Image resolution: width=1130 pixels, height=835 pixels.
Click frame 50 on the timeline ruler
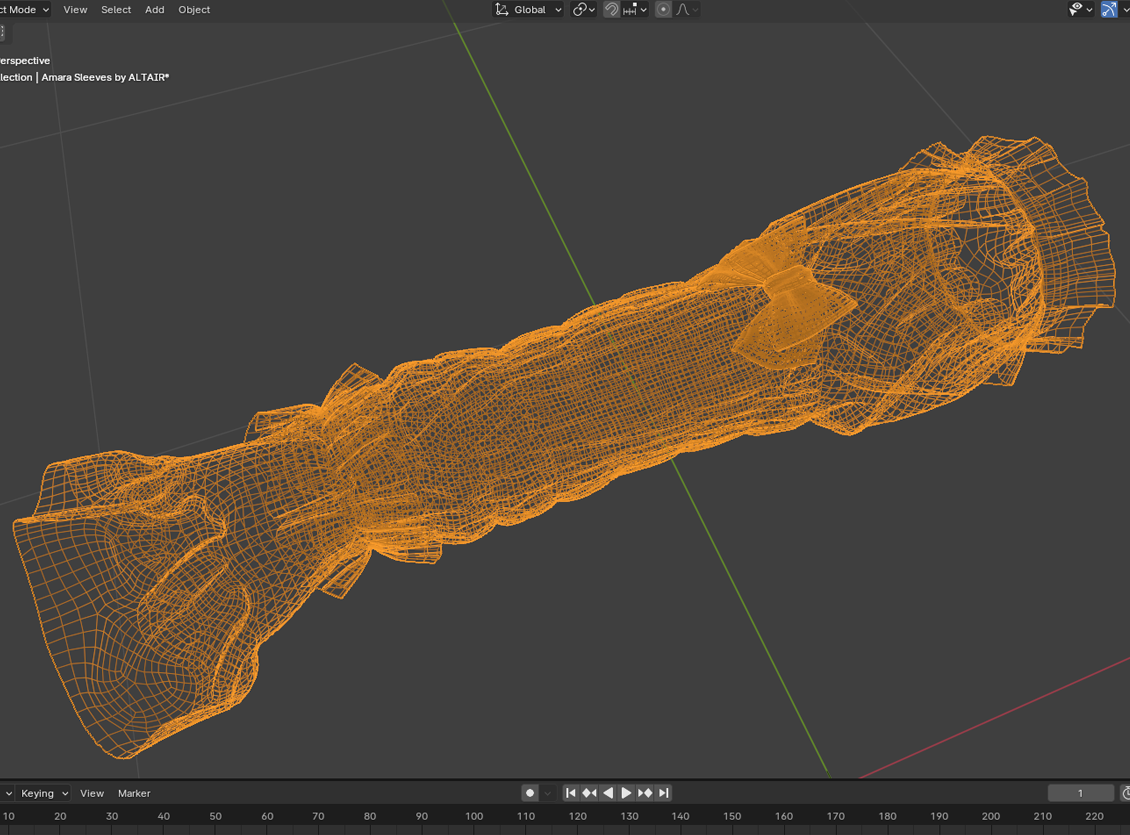(215, 816)
